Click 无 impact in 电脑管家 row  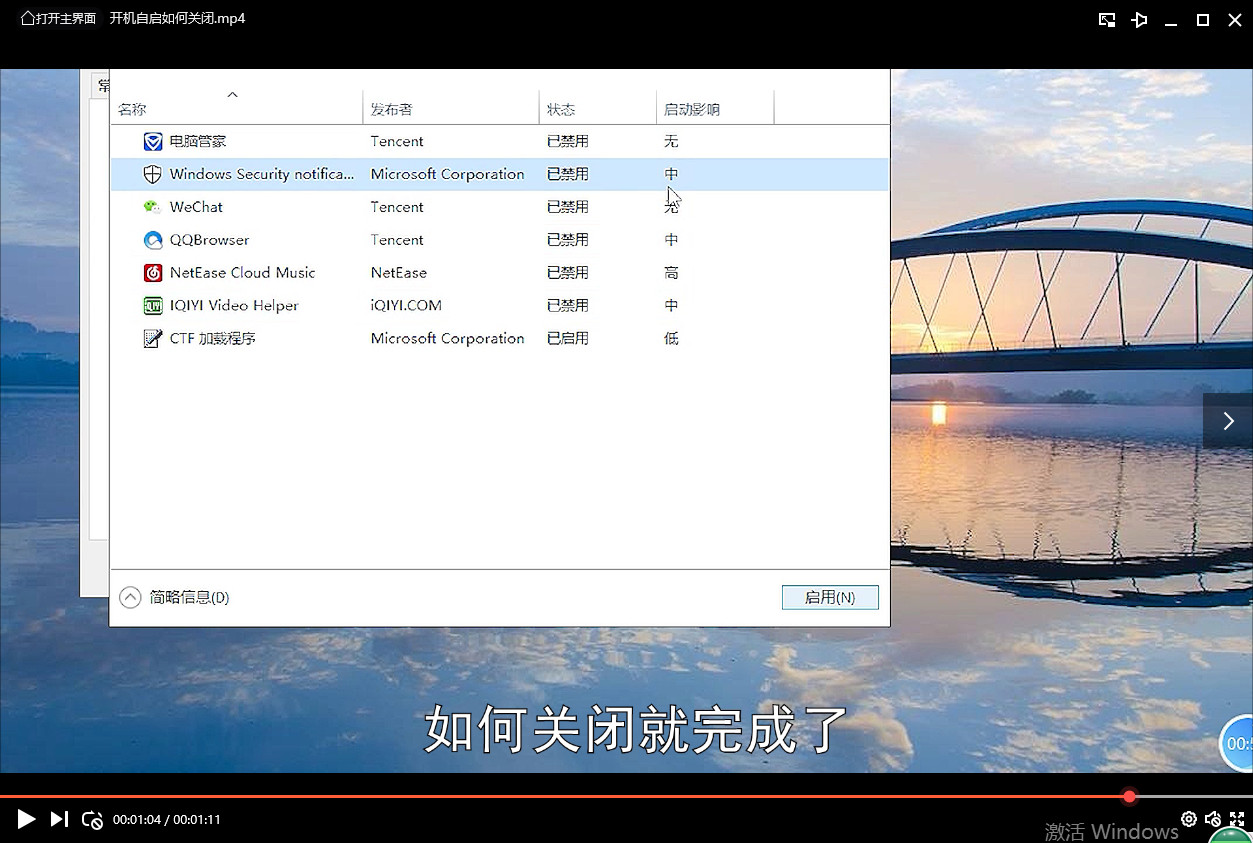pyautogui.click(x=671, y=141)
